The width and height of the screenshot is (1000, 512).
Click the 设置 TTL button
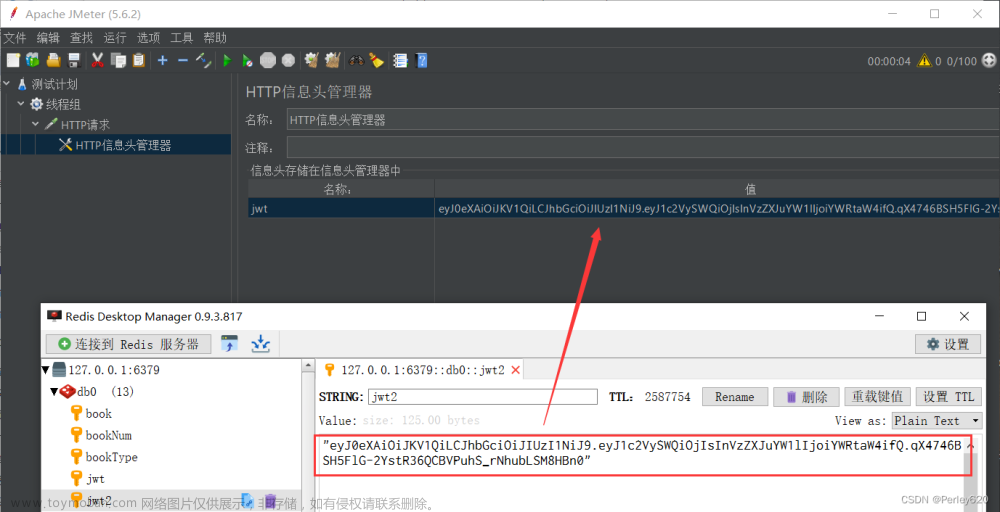(948, 397)
